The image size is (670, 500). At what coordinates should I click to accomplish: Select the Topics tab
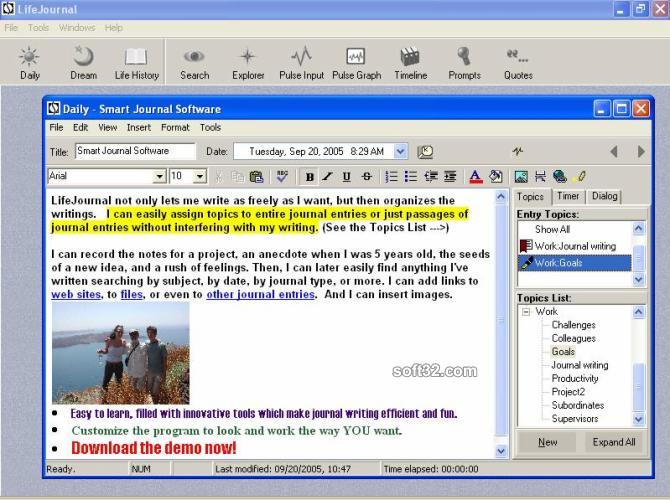click(530, 197)
